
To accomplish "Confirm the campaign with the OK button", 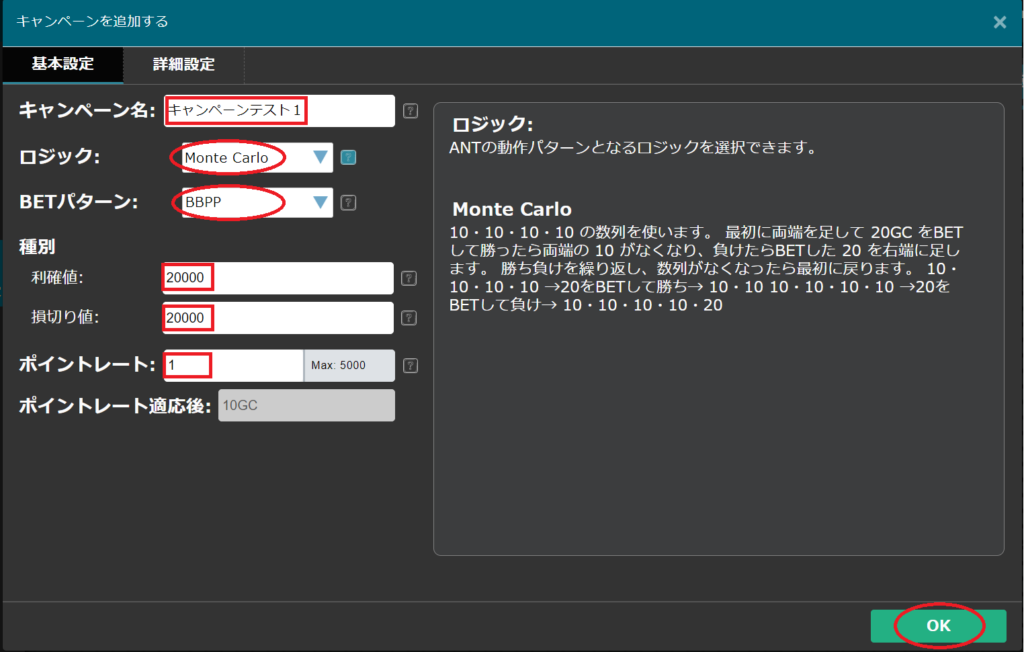I will pyautogui.click(x=938, y=626).
